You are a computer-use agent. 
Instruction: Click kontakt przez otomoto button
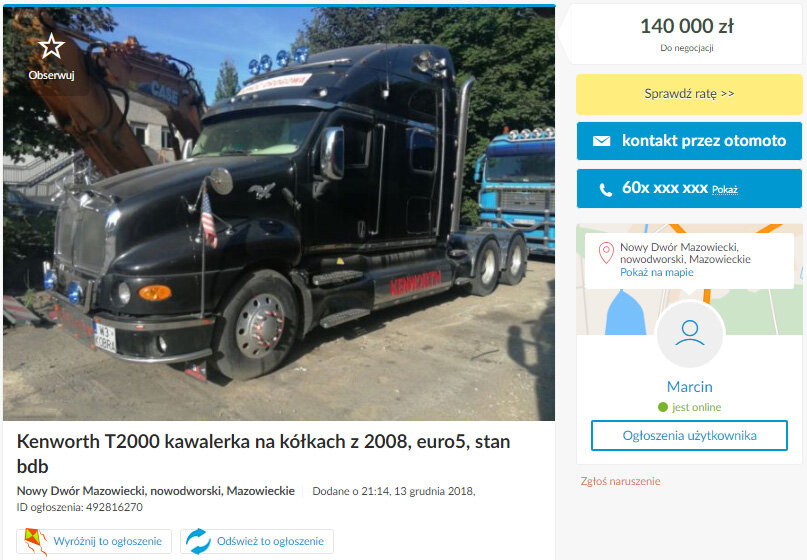pyautogui.click(x=689, y=141)
